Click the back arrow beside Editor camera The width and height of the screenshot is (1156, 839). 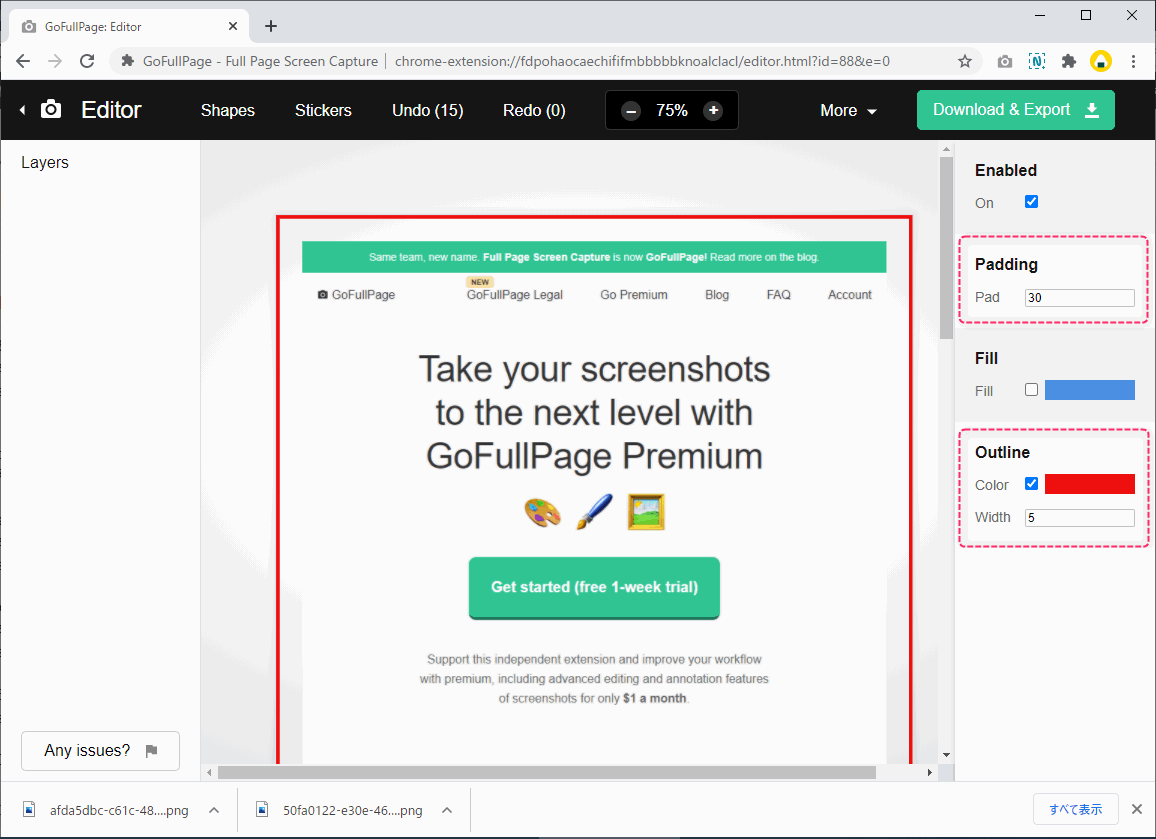(x=23, y=110)
